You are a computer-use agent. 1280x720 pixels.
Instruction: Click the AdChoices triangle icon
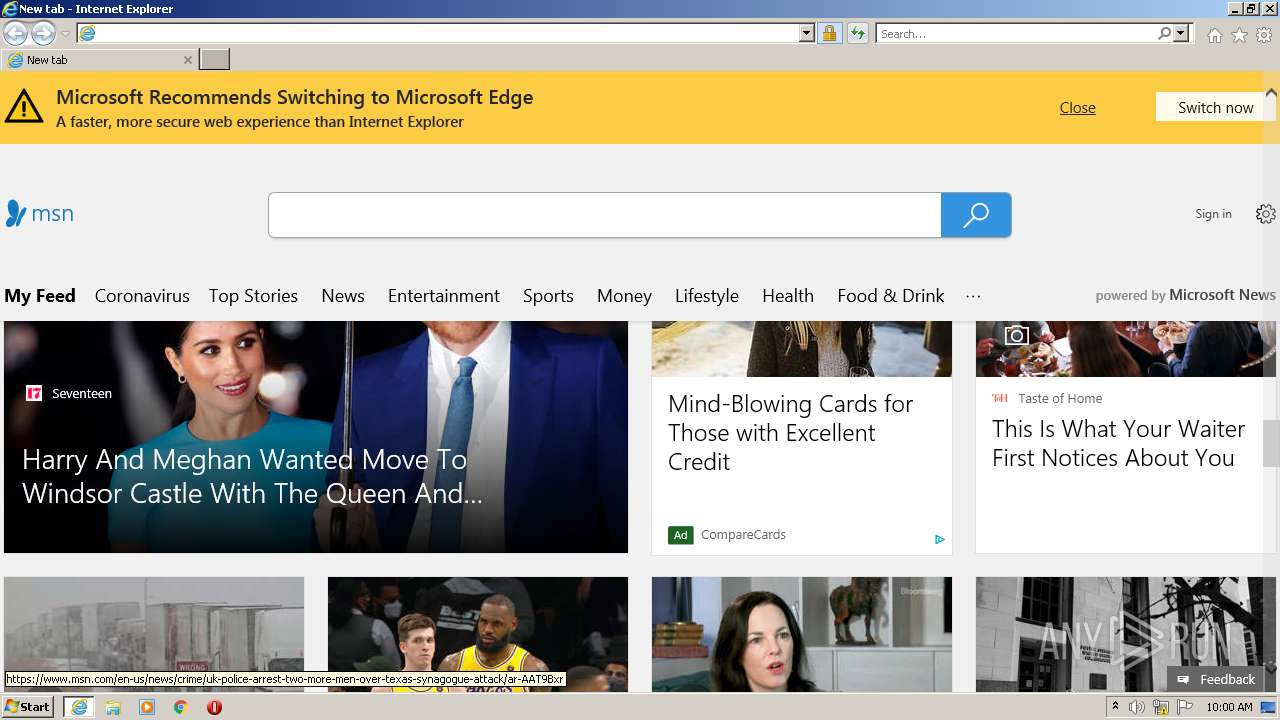pos(939,539)
